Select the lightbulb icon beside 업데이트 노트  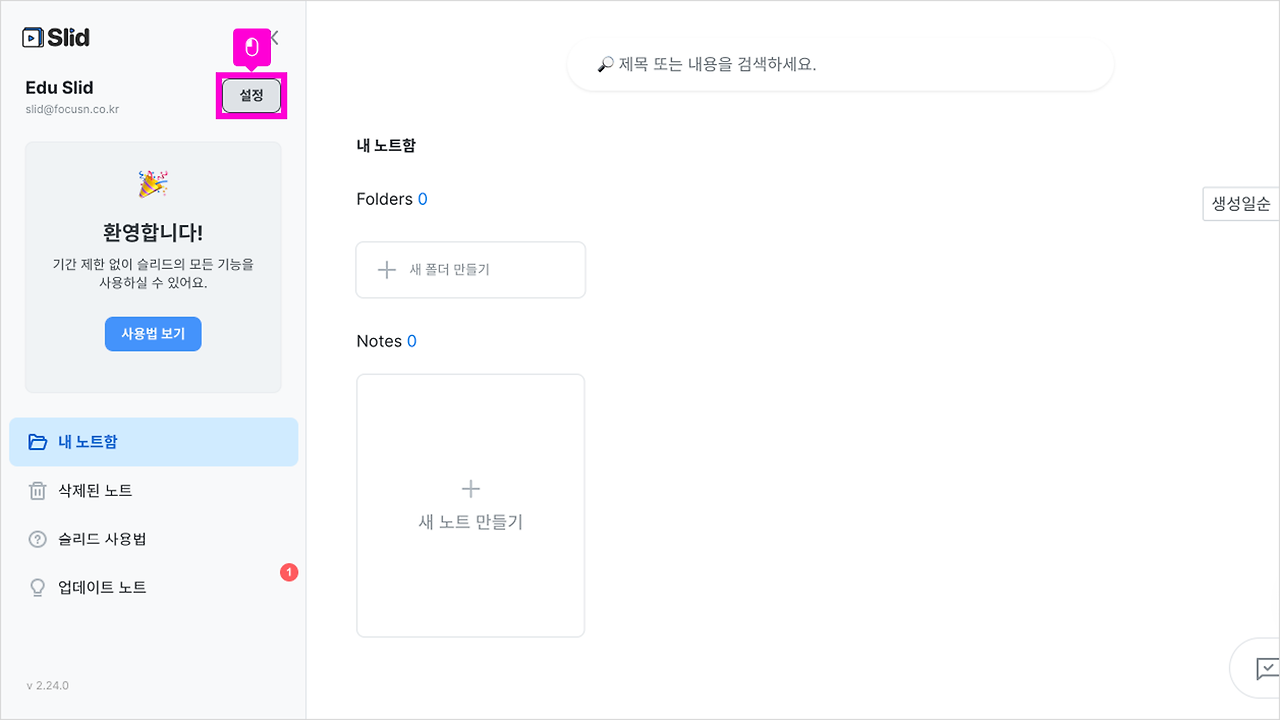[x=37, y=587]
